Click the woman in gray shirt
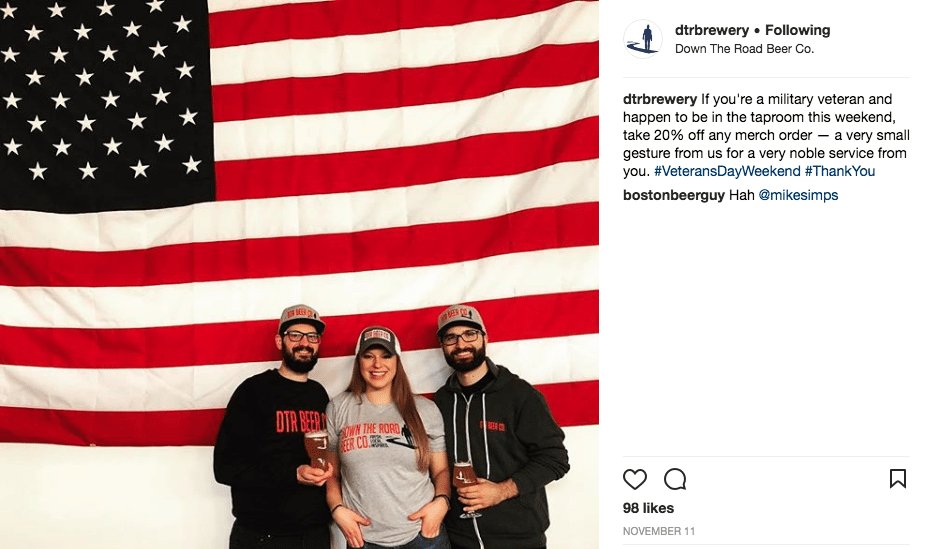The height and width of the screenshot is (549, 932). 386,440
